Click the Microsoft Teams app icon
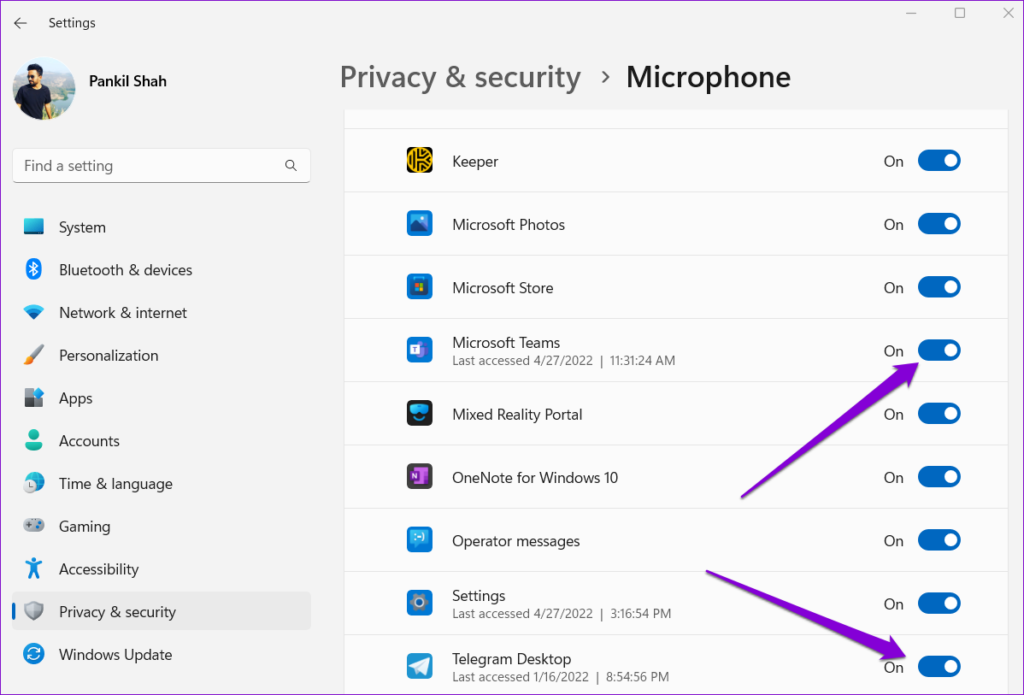The width and height of the screenshot is (1024, 695). (x=419, y=350)
